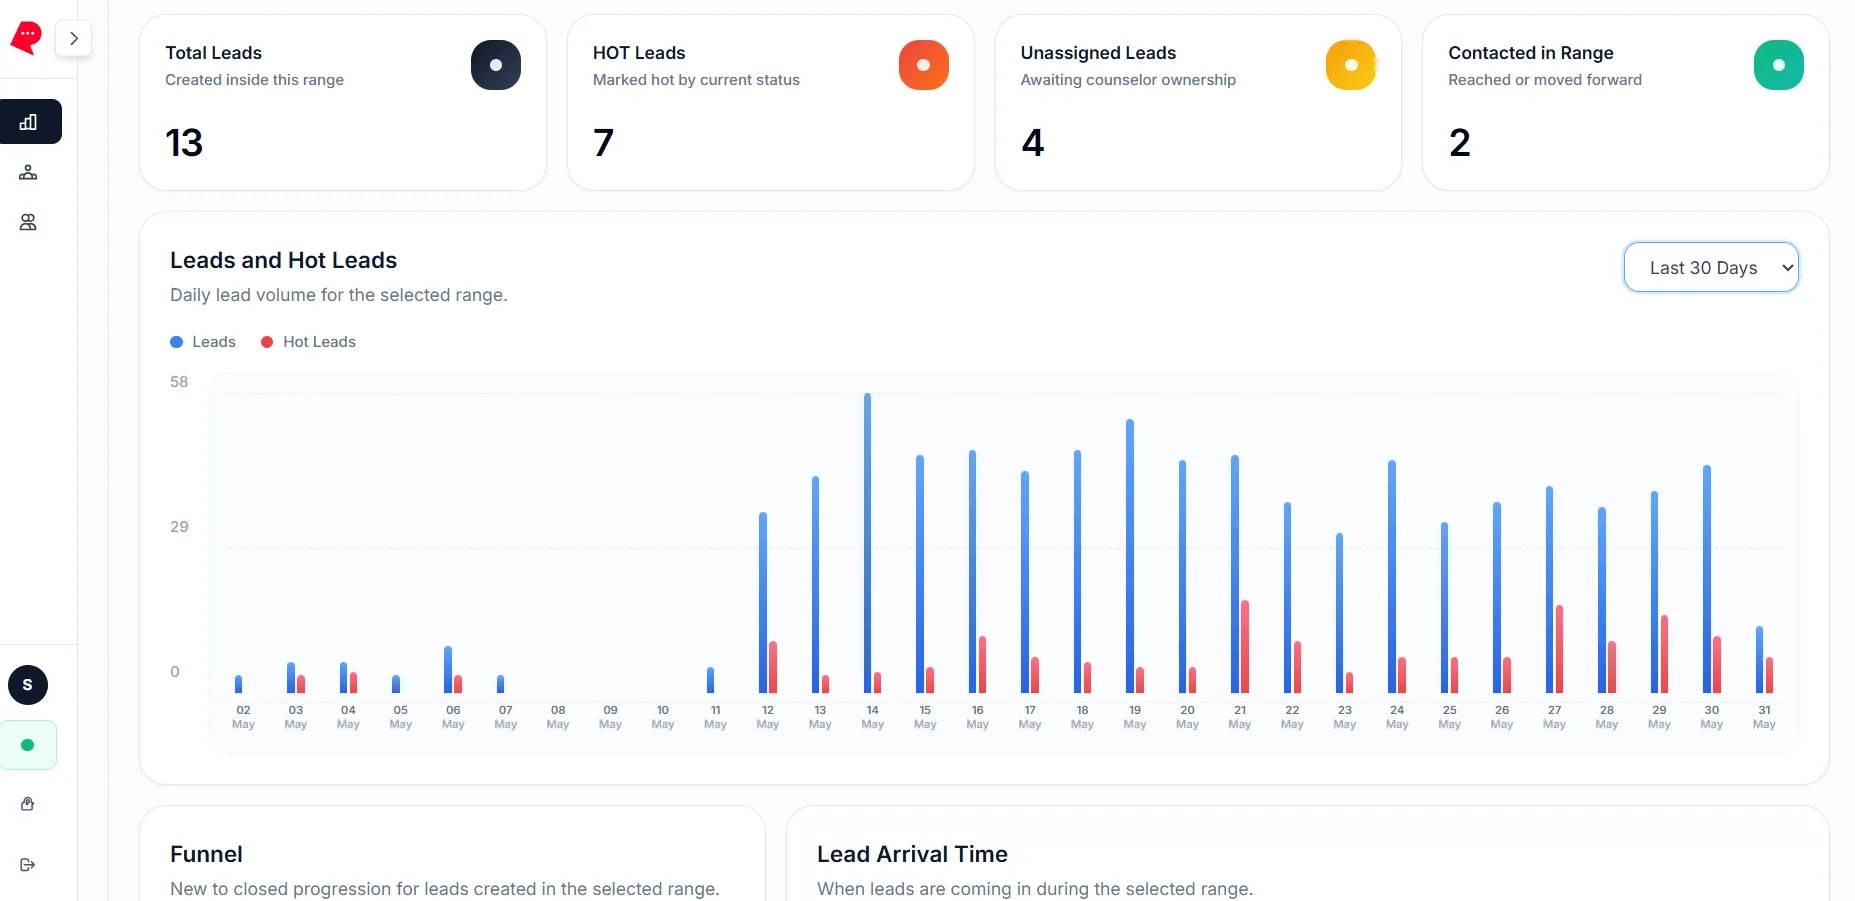Image resolution: width=1855 pixels, height=901 pixels.
Task: Click the Unassigned Leads value 4
Action: point(1033,143)
